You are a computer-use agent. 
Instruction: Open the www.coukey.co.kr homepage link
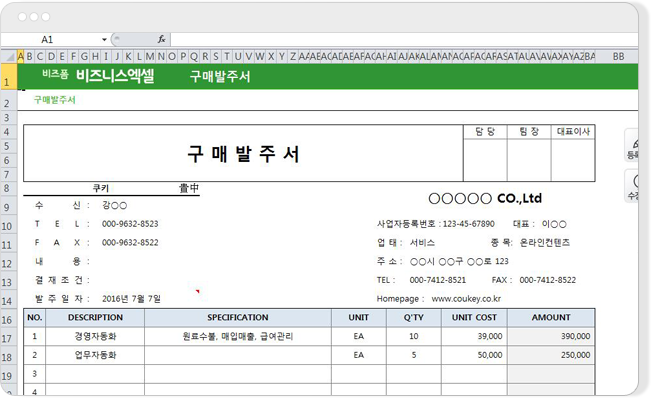tap(466, 299)
